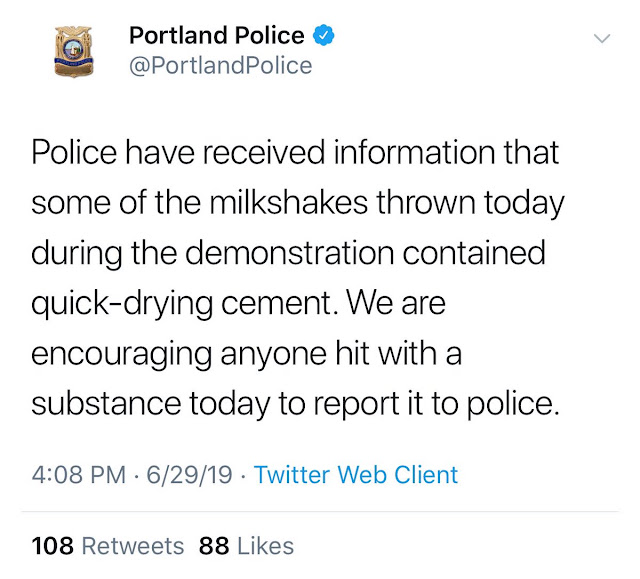640x579 pixels.
Task: View the 88 Likes list
Action: point(246,546)
